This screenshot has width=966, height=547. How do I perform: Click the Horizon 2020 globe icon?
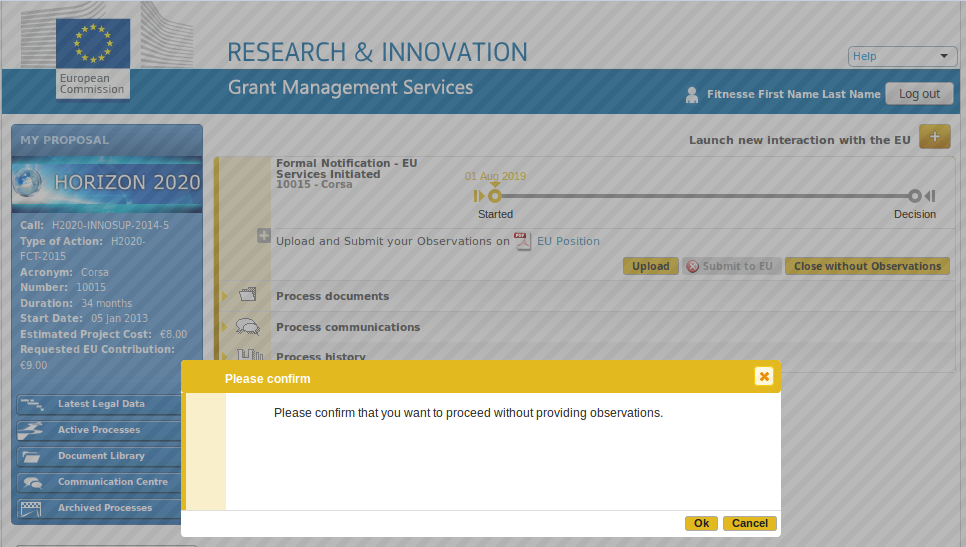coord(28,182)
